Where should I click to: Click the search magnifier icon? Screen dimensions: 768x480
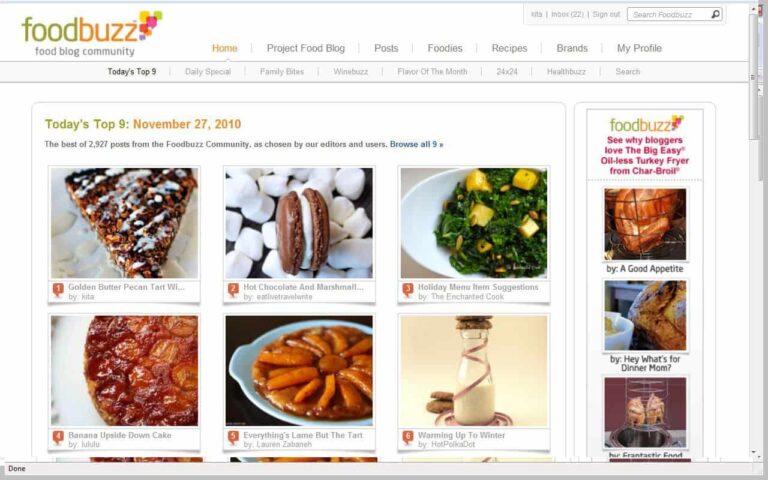tap(715, 14)
